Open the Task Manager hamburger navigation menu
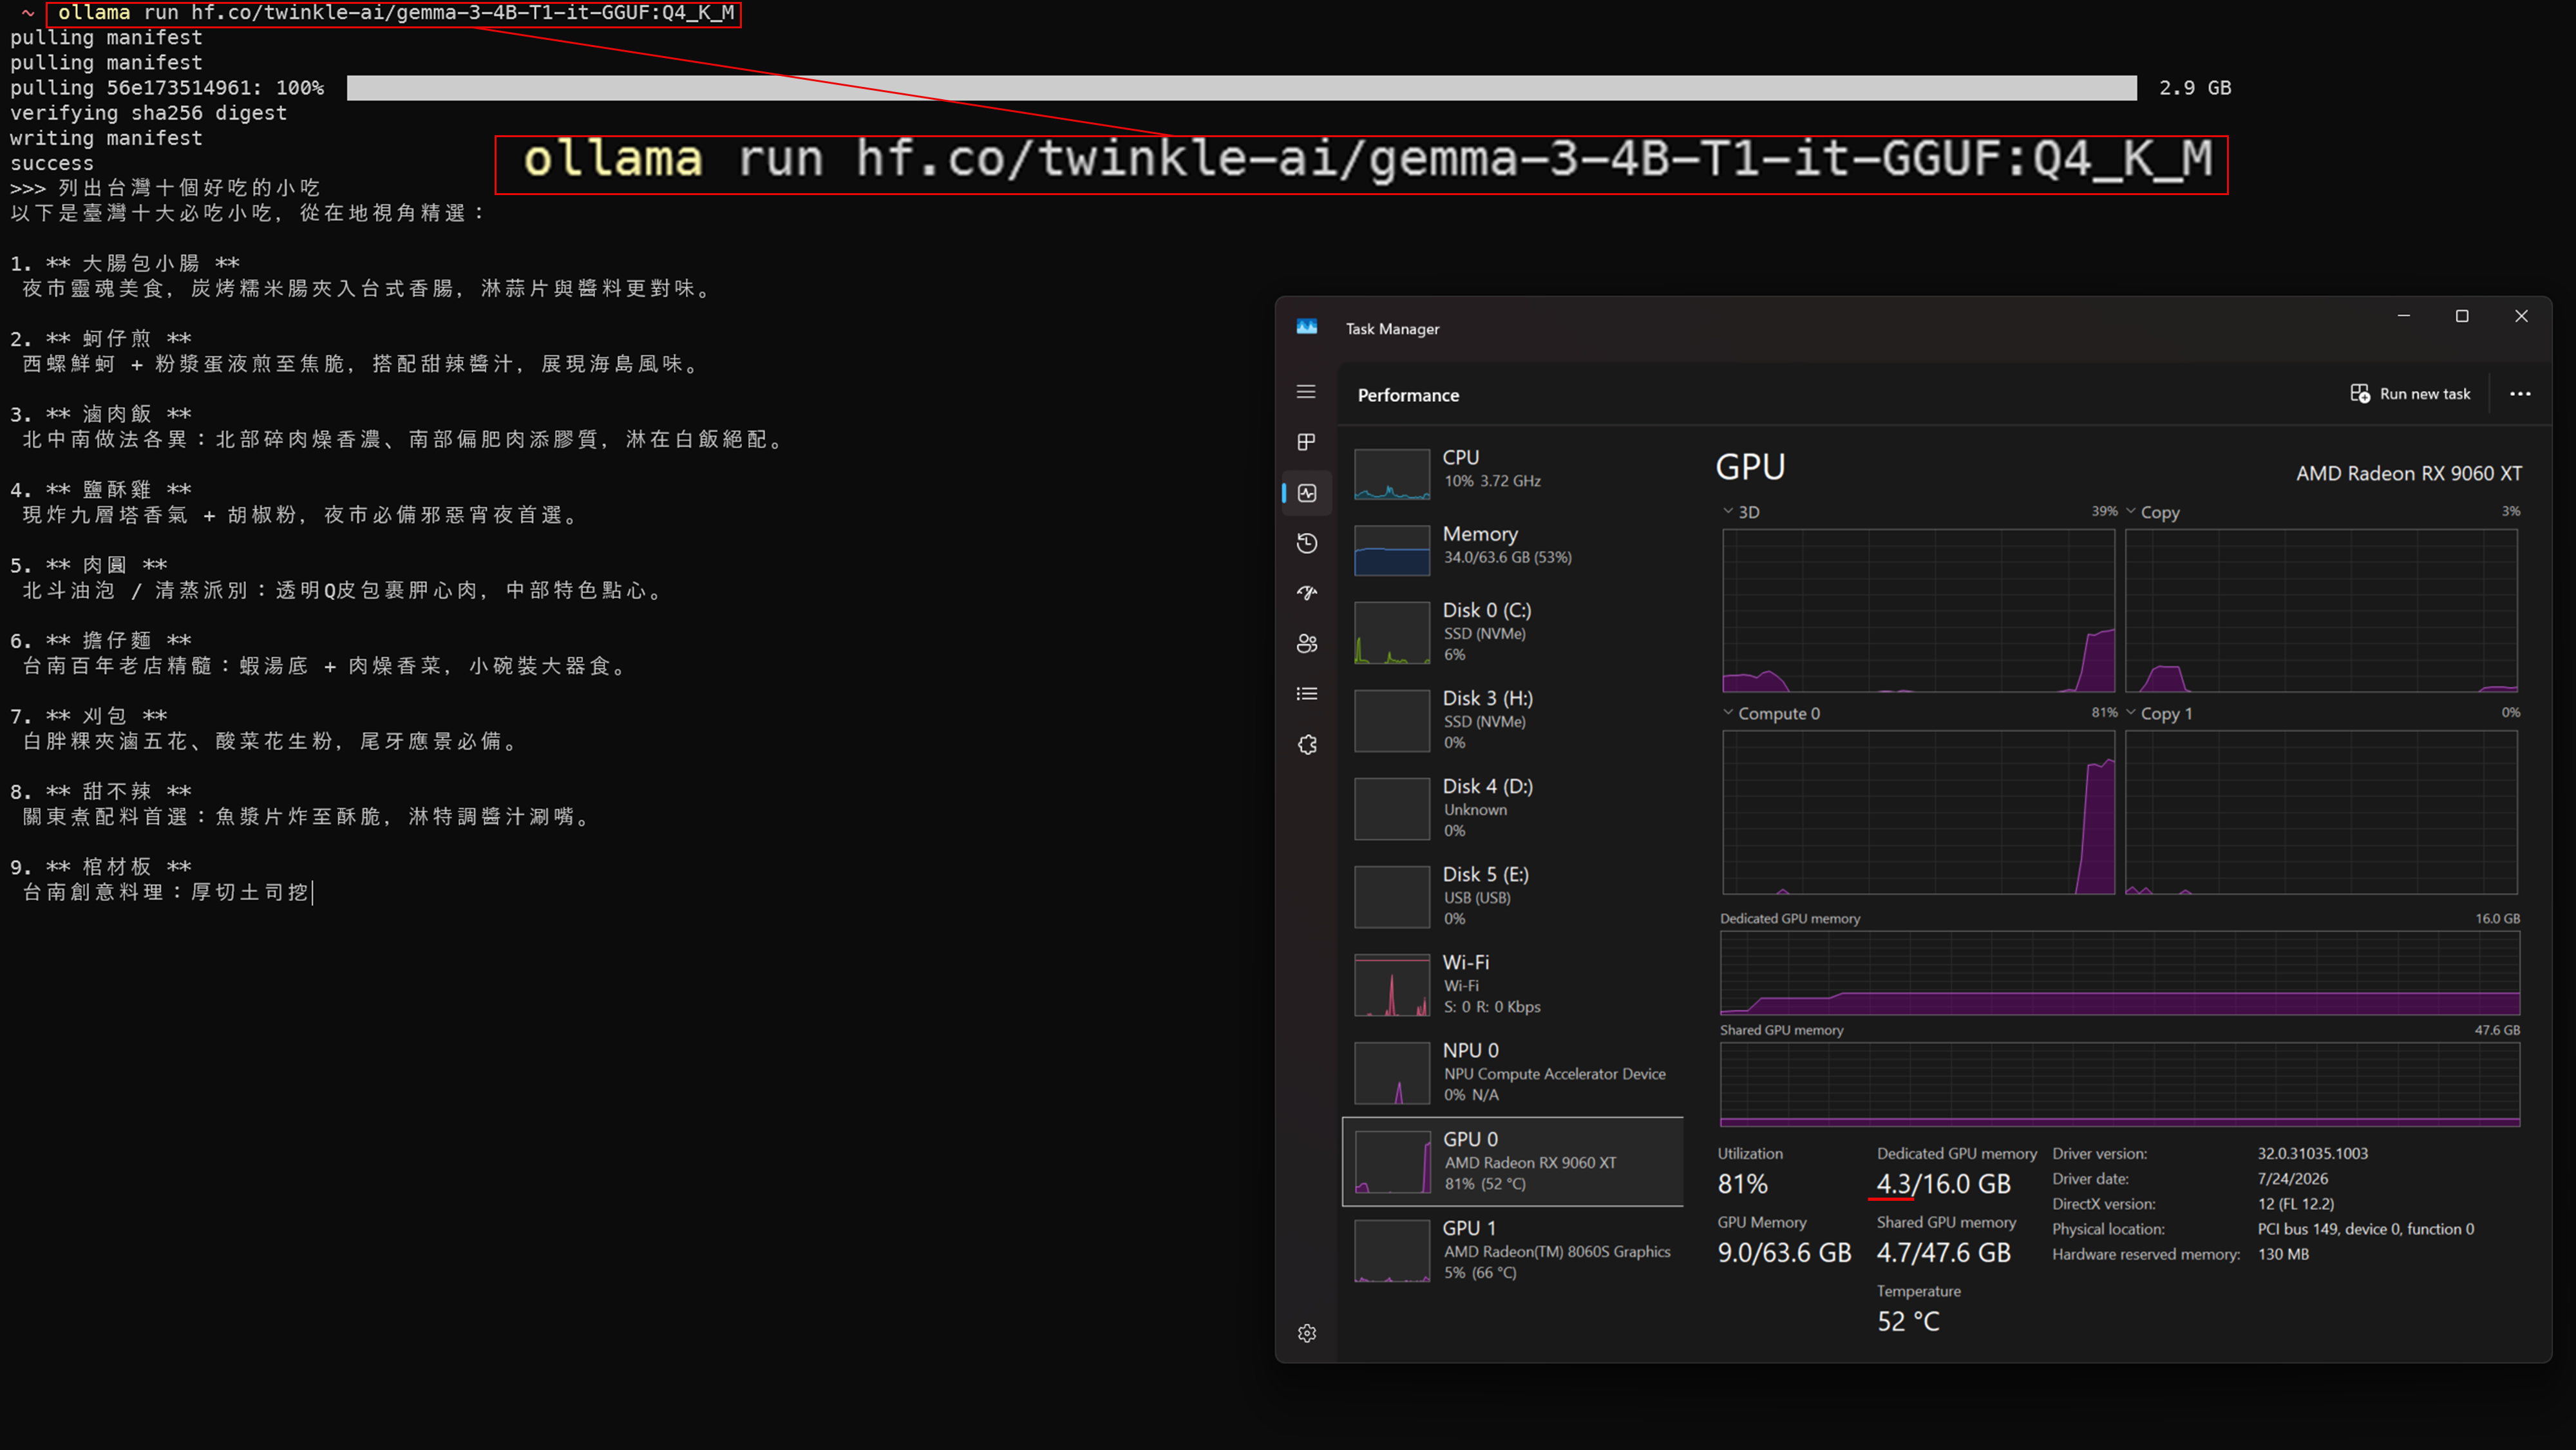This screenshot has height=1450, width=2576. coord(1306,392)
